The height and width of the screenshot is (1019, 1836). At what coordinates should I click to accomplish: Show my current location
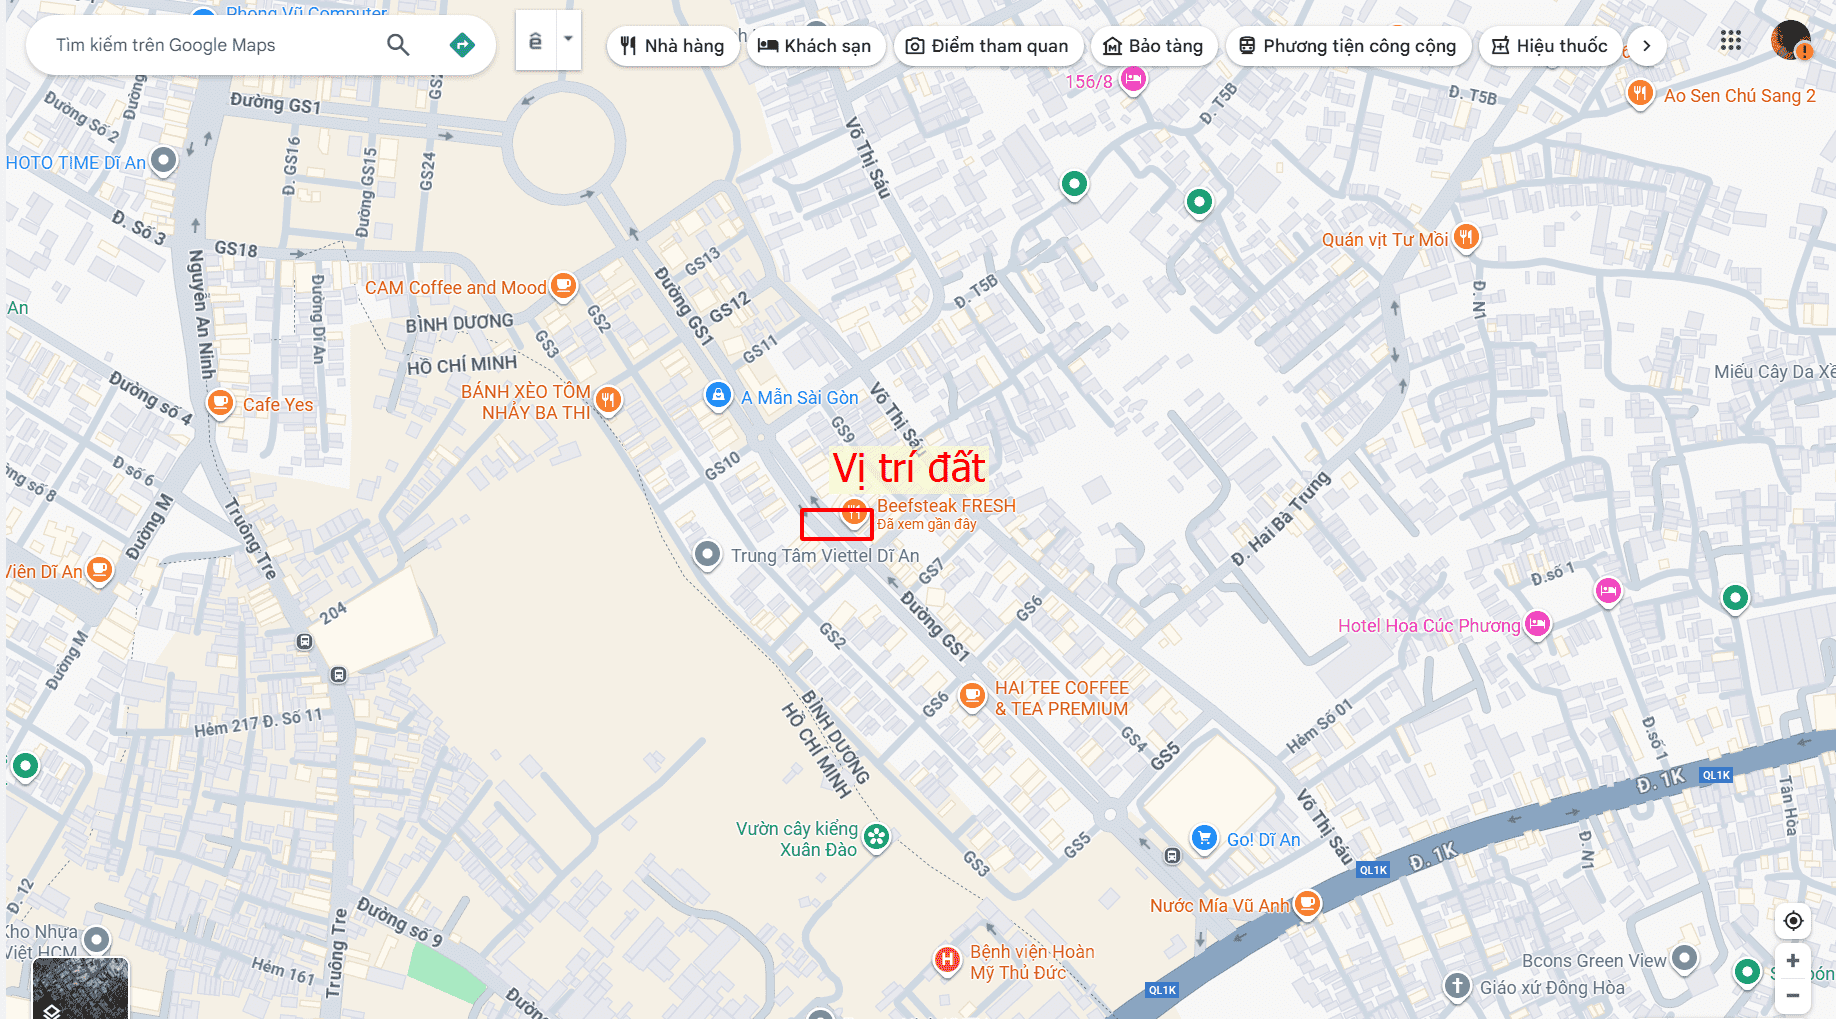tap(1793, 921)
